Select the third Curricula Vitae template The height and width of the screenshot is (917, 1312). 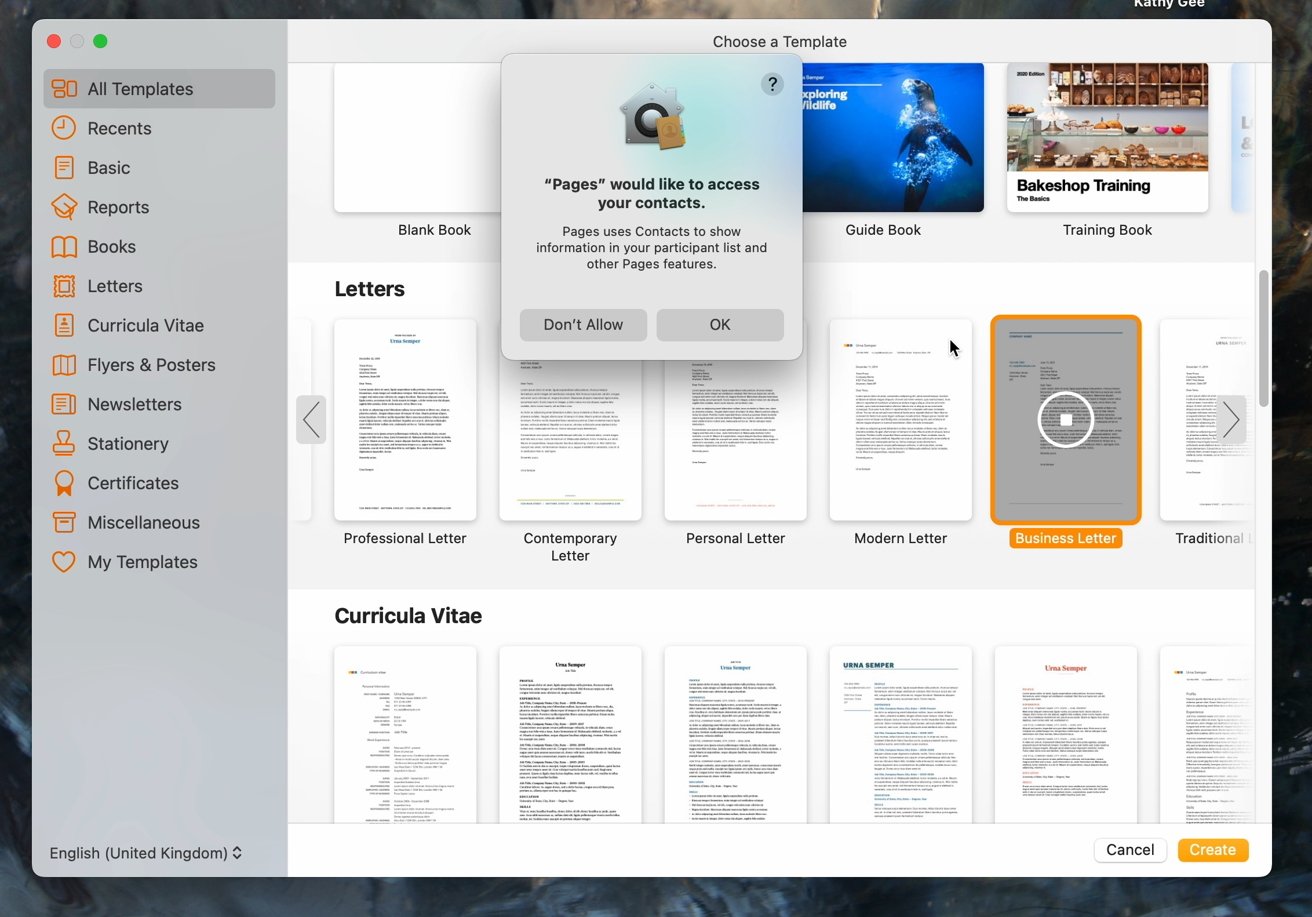pyautogui.click(x=735, y=735)
